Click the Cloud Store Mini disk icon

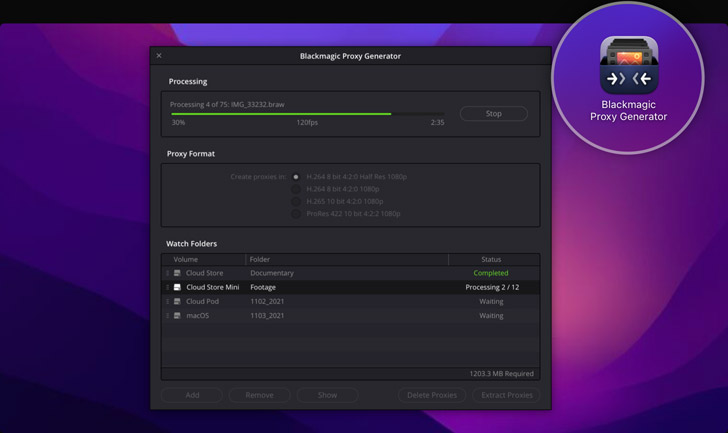tap(177, 287)
